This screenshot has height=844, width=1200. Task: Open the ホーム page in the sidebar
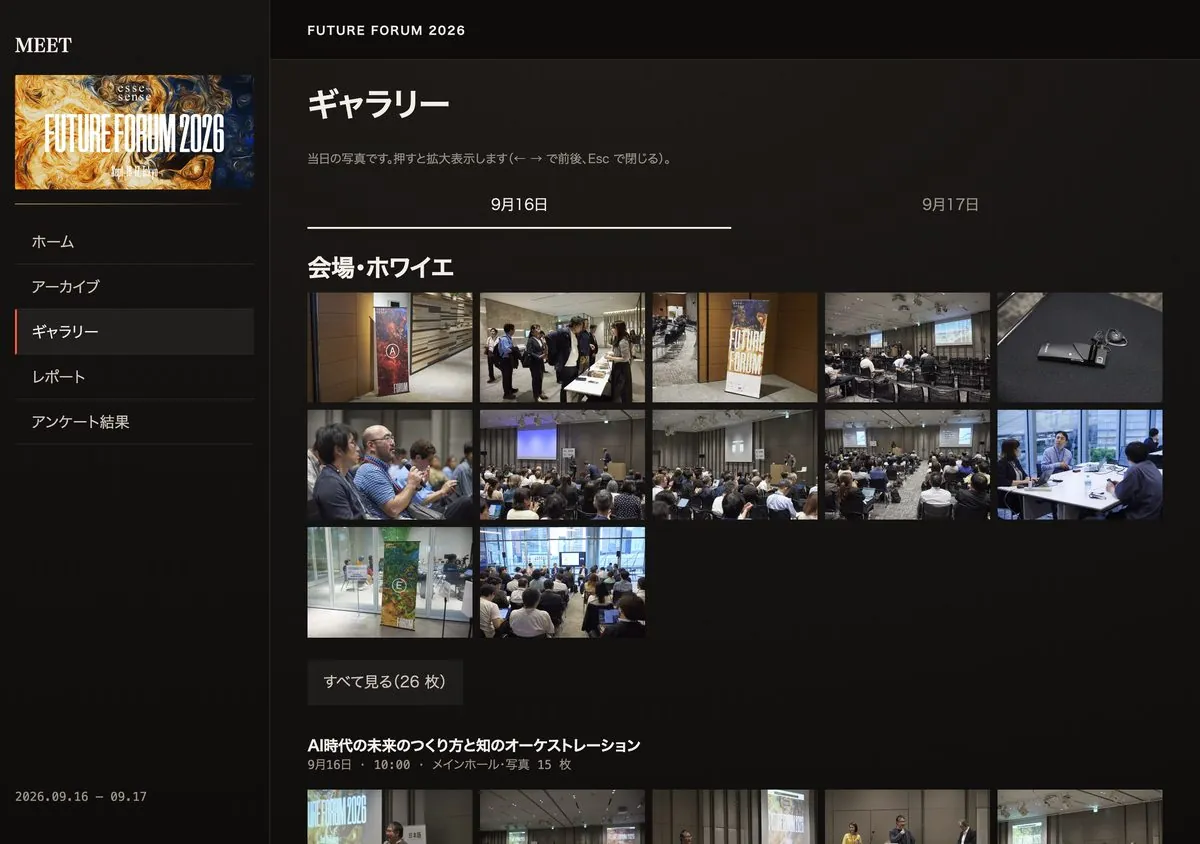pyautogui.click(x=134, y=242)
